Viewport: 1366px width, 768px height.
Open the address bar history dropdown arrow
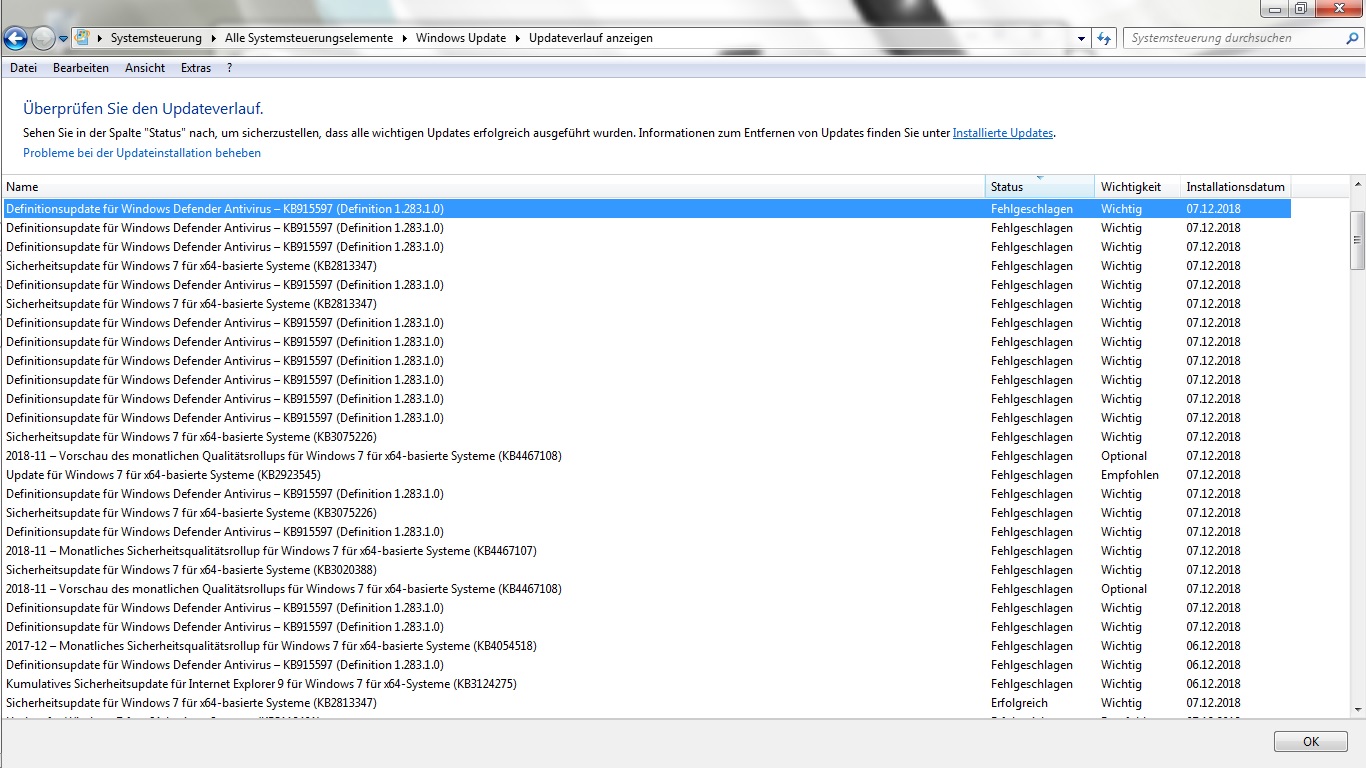tap(1082, 38)
